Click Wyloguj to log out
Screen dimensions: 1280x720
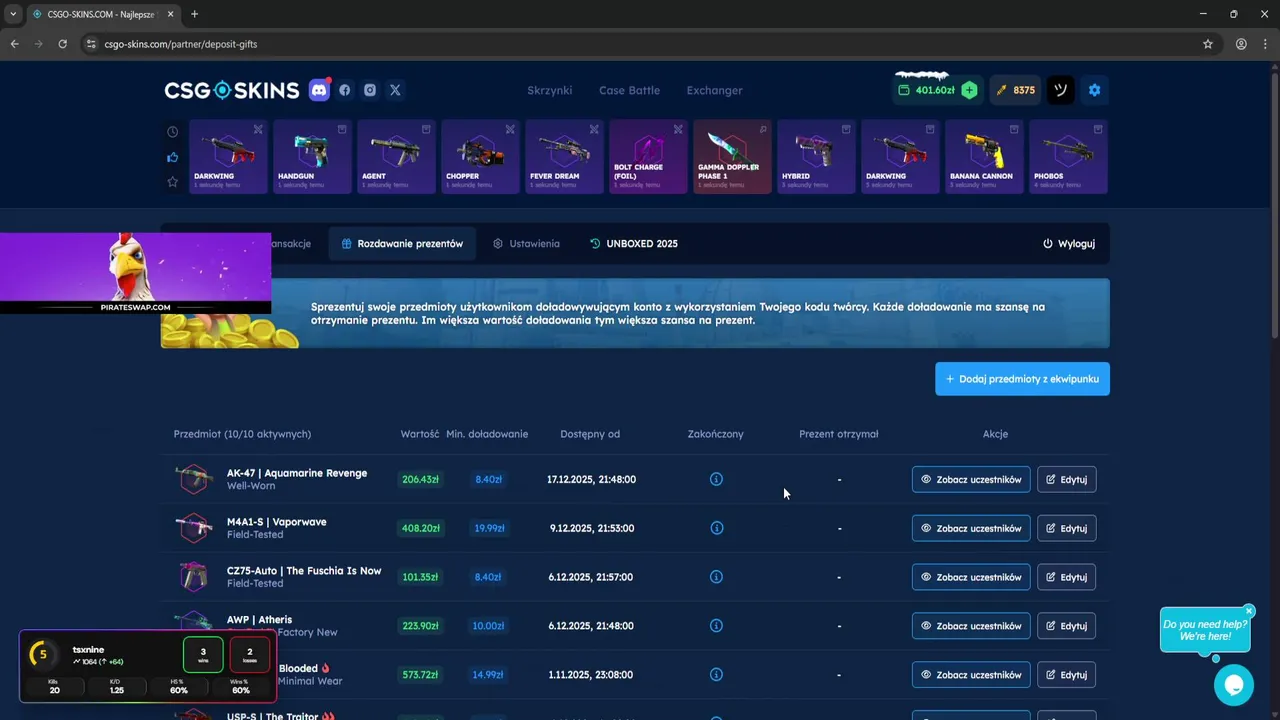tap(1069, 244)
